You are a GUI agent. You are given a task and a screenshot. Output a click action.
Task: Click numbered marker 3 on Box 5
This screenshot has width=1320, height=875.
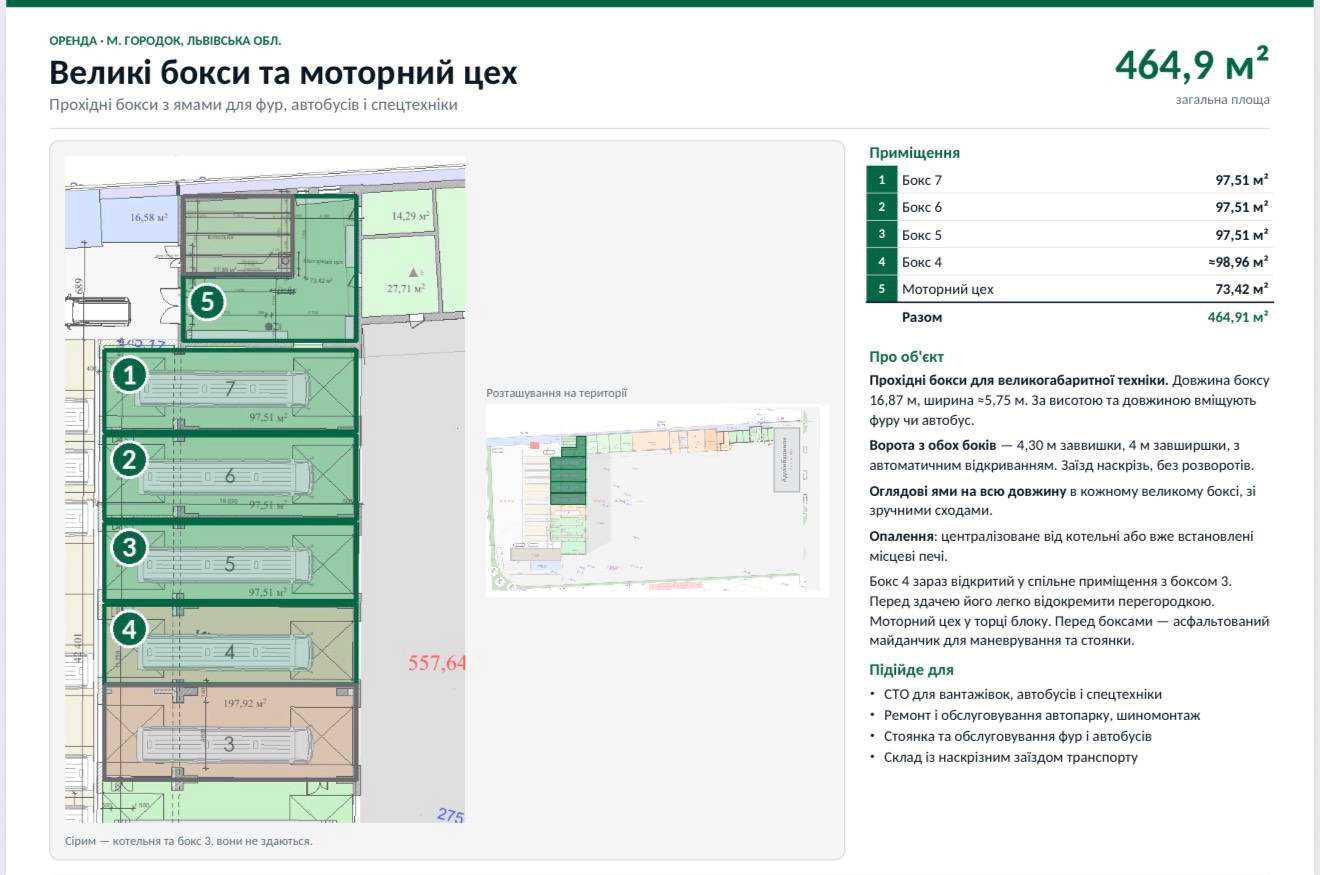pyautogui.click(x=130, y=547)
